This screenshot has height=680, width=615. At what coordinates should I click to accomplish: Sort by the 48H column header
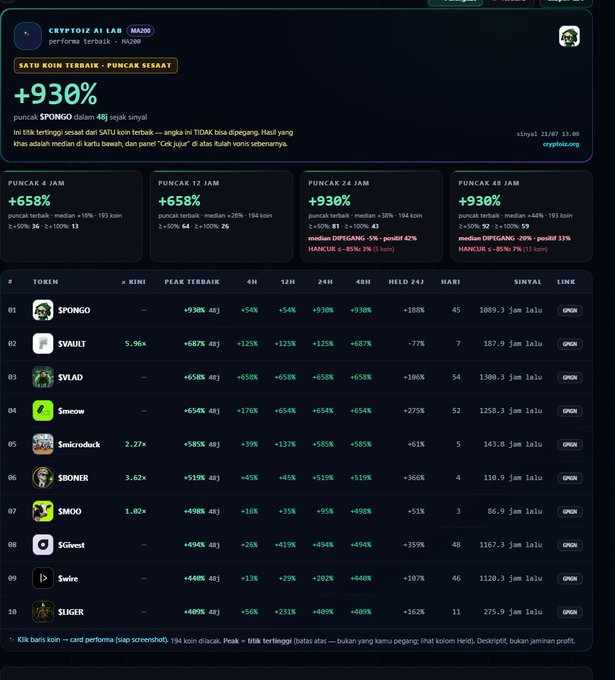[x=363, y=282]
